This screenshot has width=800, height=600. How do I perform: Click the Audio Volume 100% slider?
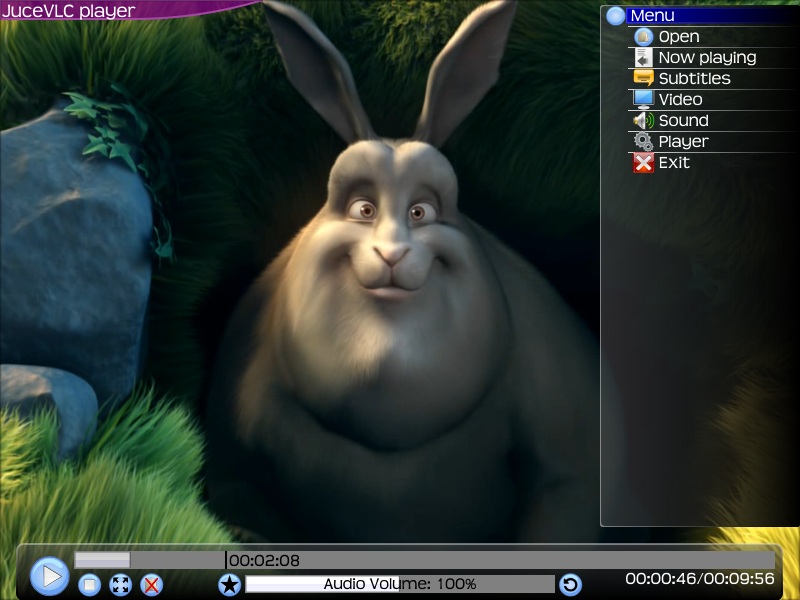400,584
